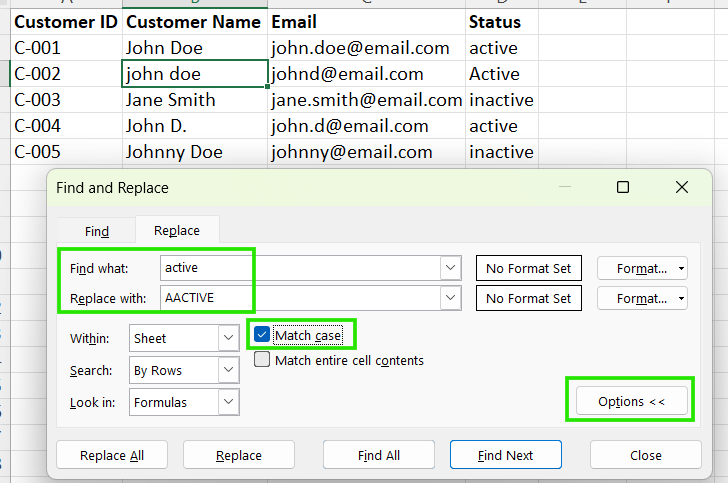Click the Replace button at dialog bottom
Screen dimensions: 728x483
pyautogui.click(x=239, y=455)
